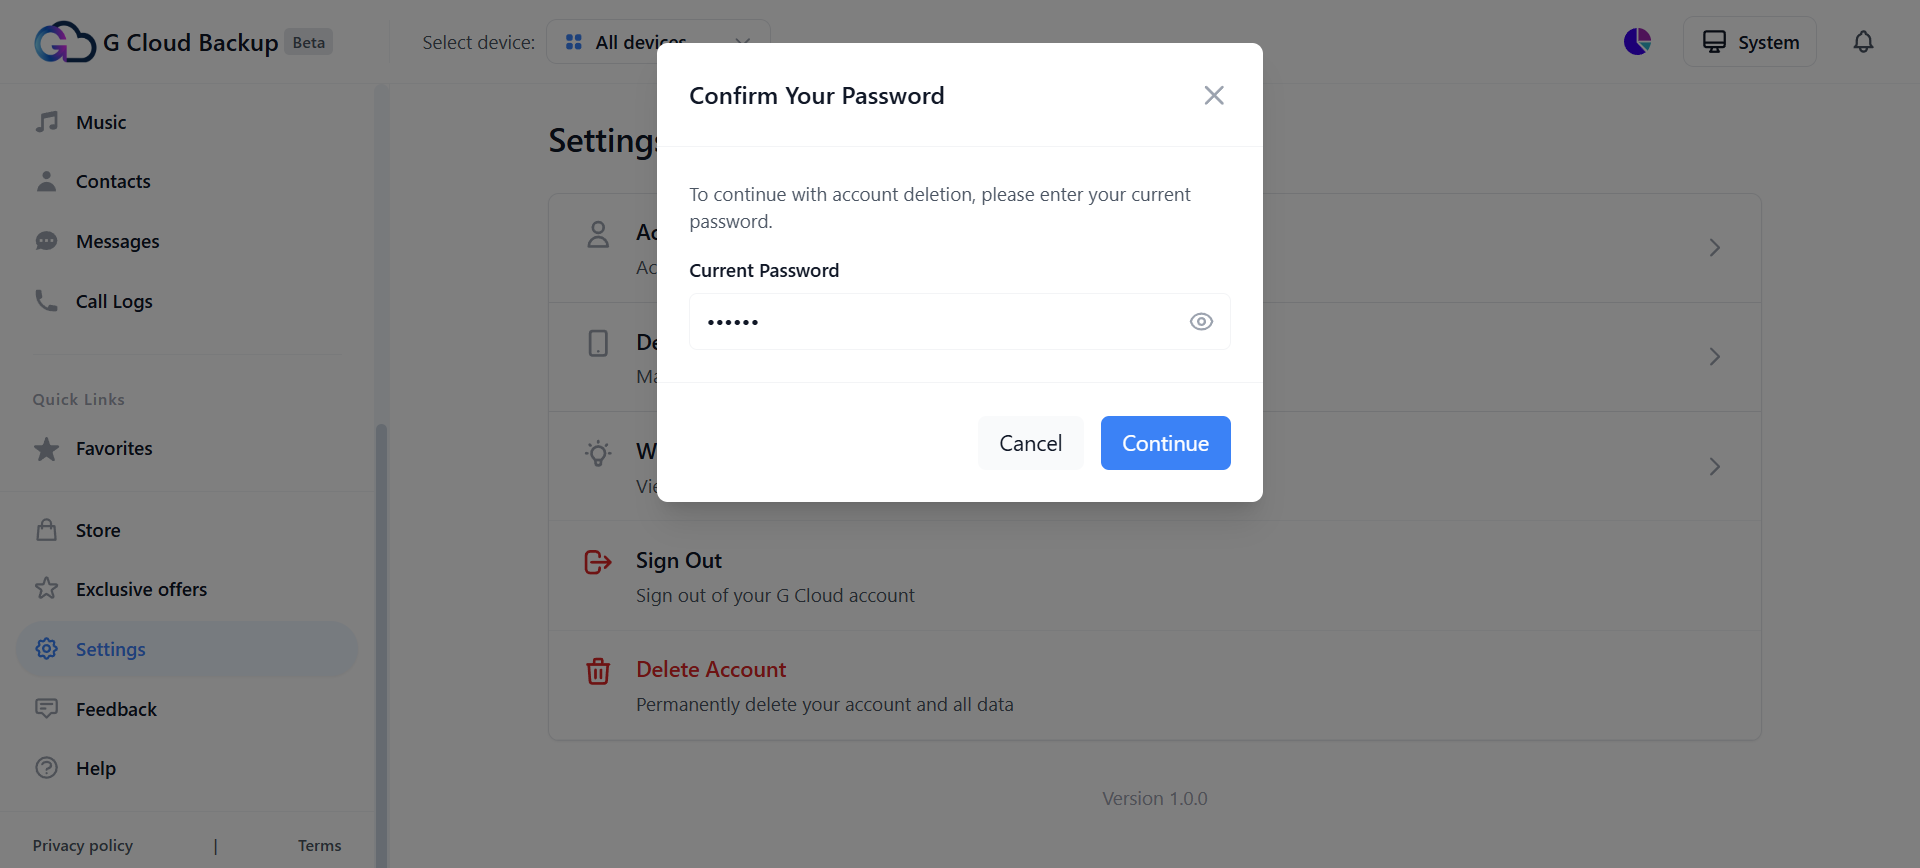Viewport: 1920px width, 868px height.
Task: Open the notifications bell
Action: coord(1863,42)
